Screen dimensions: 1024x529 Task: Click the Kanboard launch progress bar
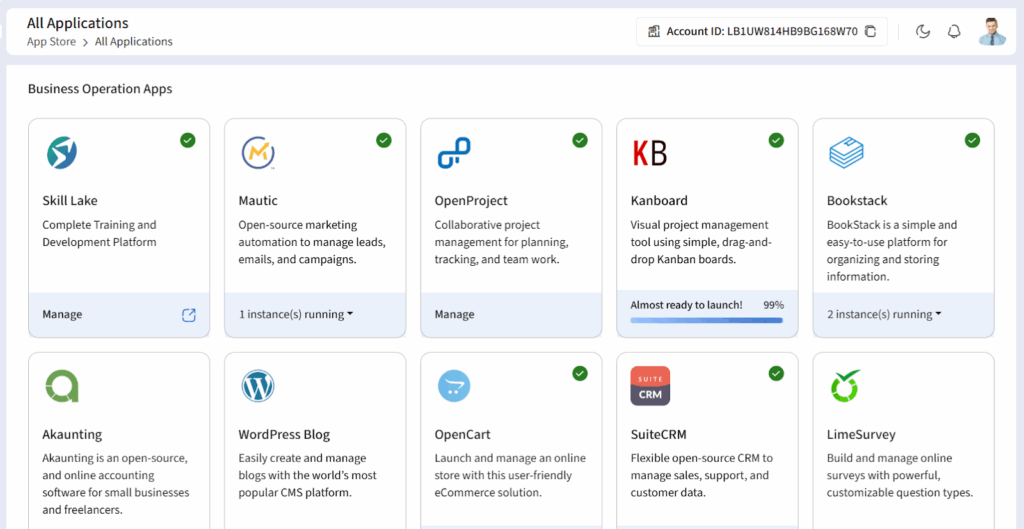point(706,321)
